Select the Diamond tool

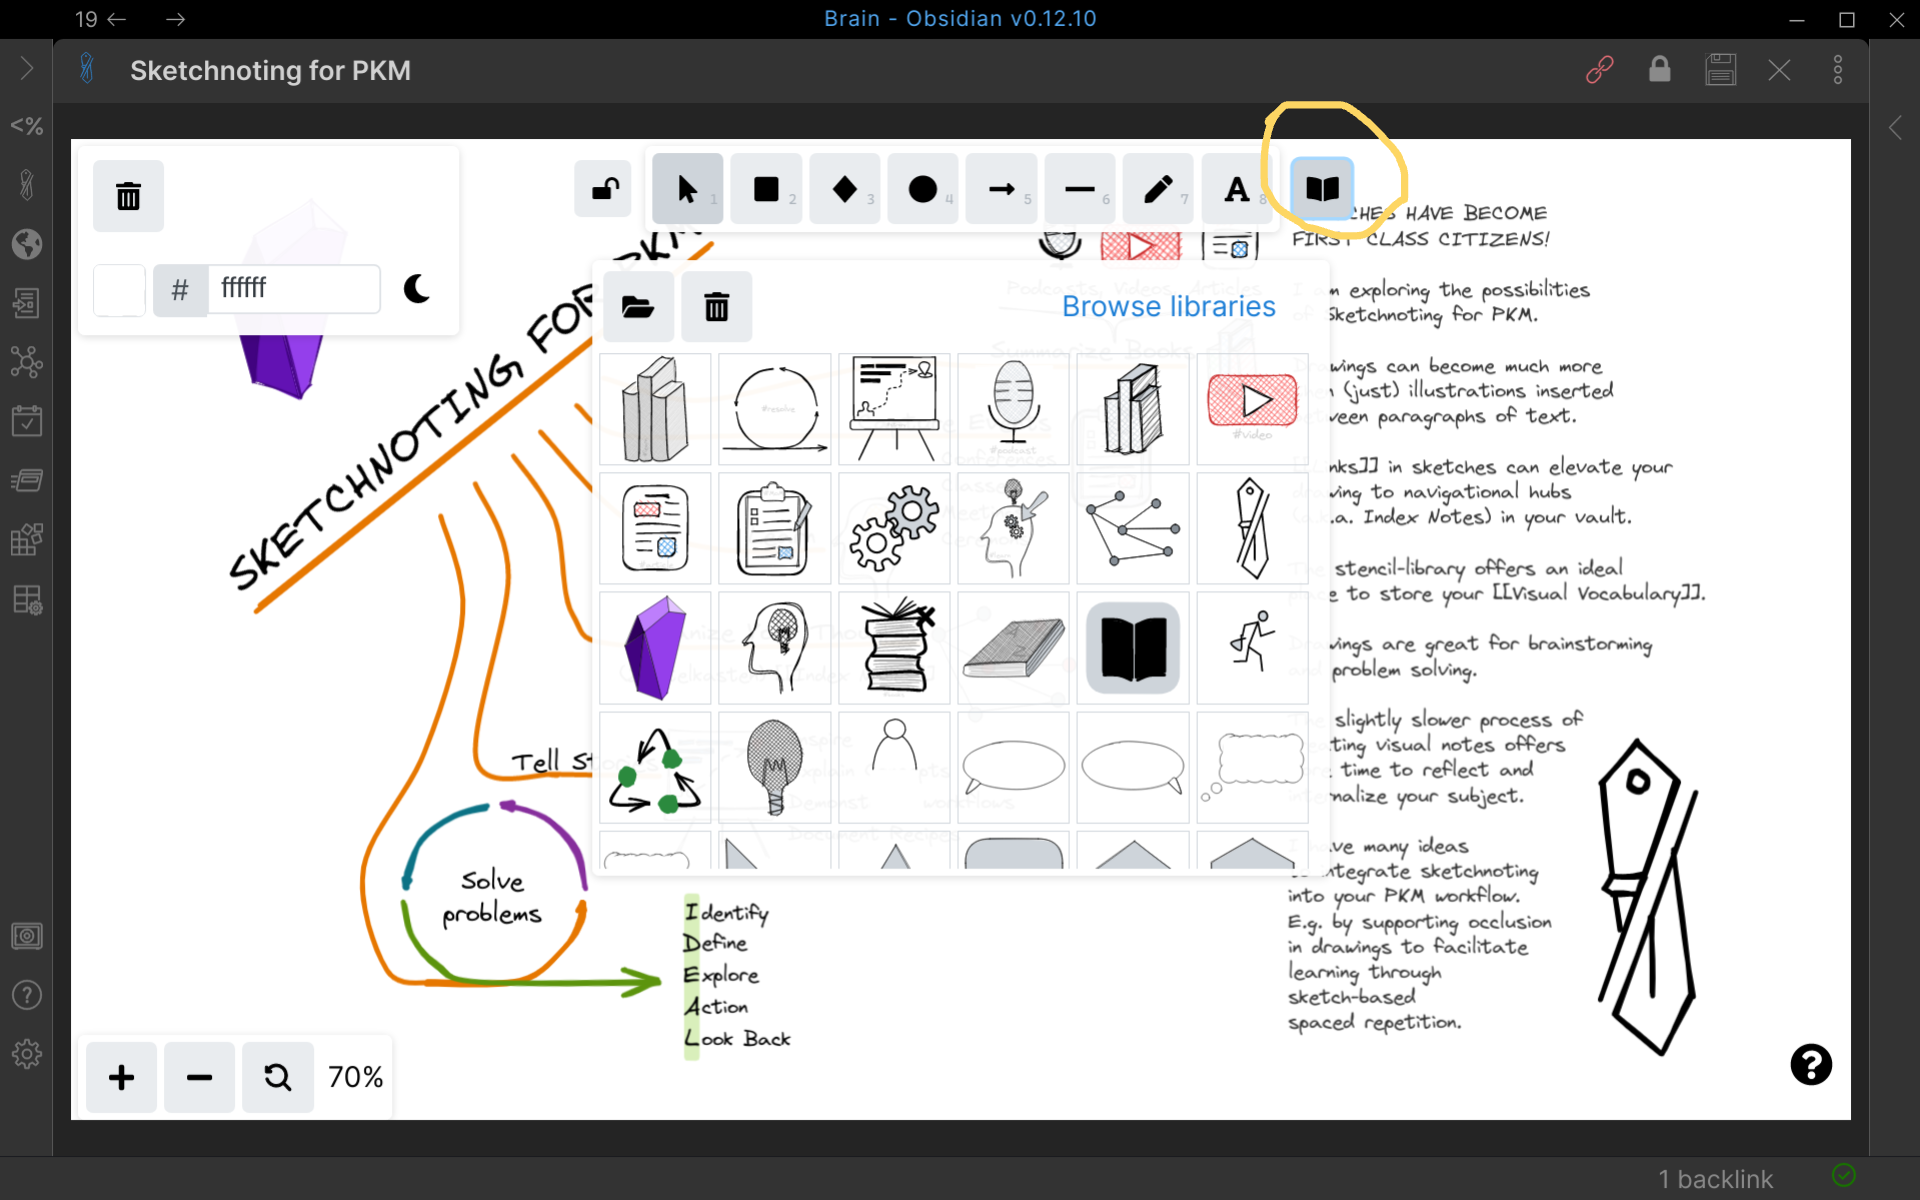[x=845, y=189]
